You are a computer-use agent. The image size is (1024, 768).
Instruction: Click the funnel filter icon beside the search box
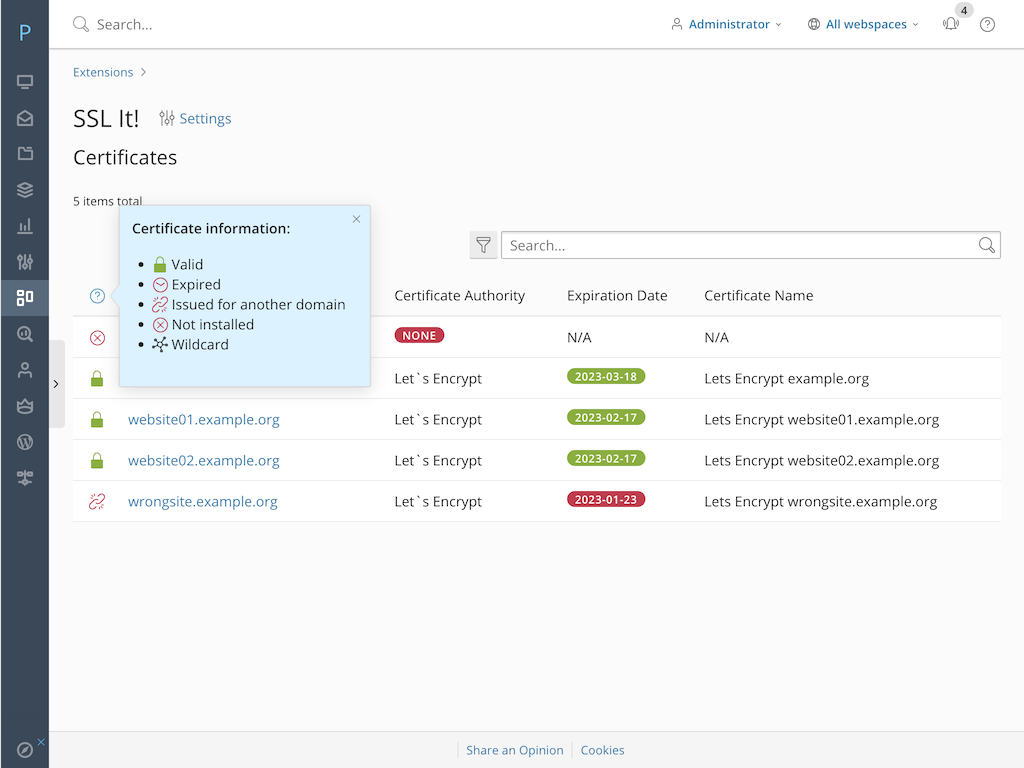click(x=483, y=245)
